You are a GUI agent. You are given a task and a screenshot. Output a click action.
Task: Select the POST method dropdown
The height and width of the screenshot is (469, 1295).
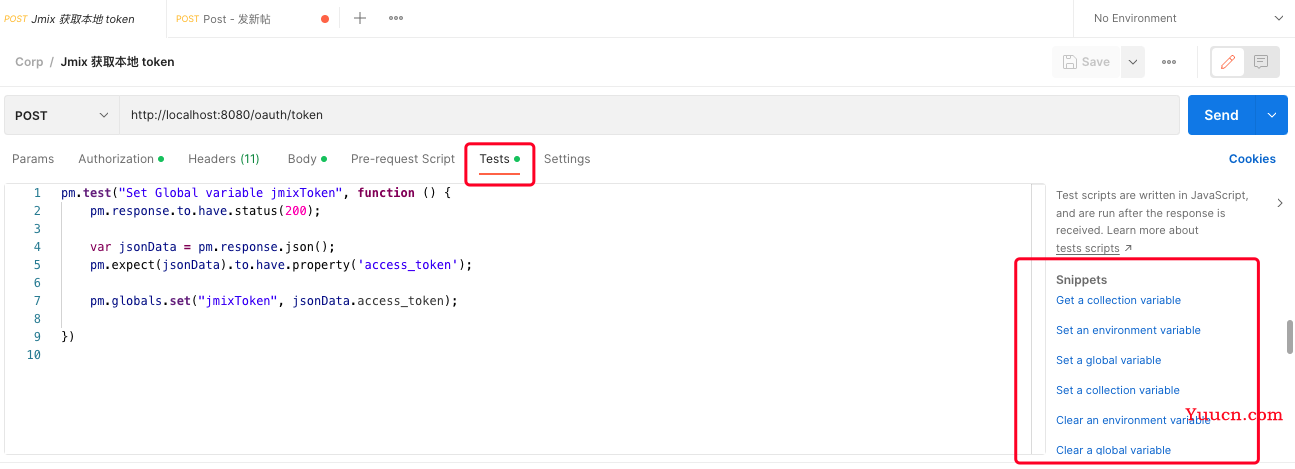point(62,115)
